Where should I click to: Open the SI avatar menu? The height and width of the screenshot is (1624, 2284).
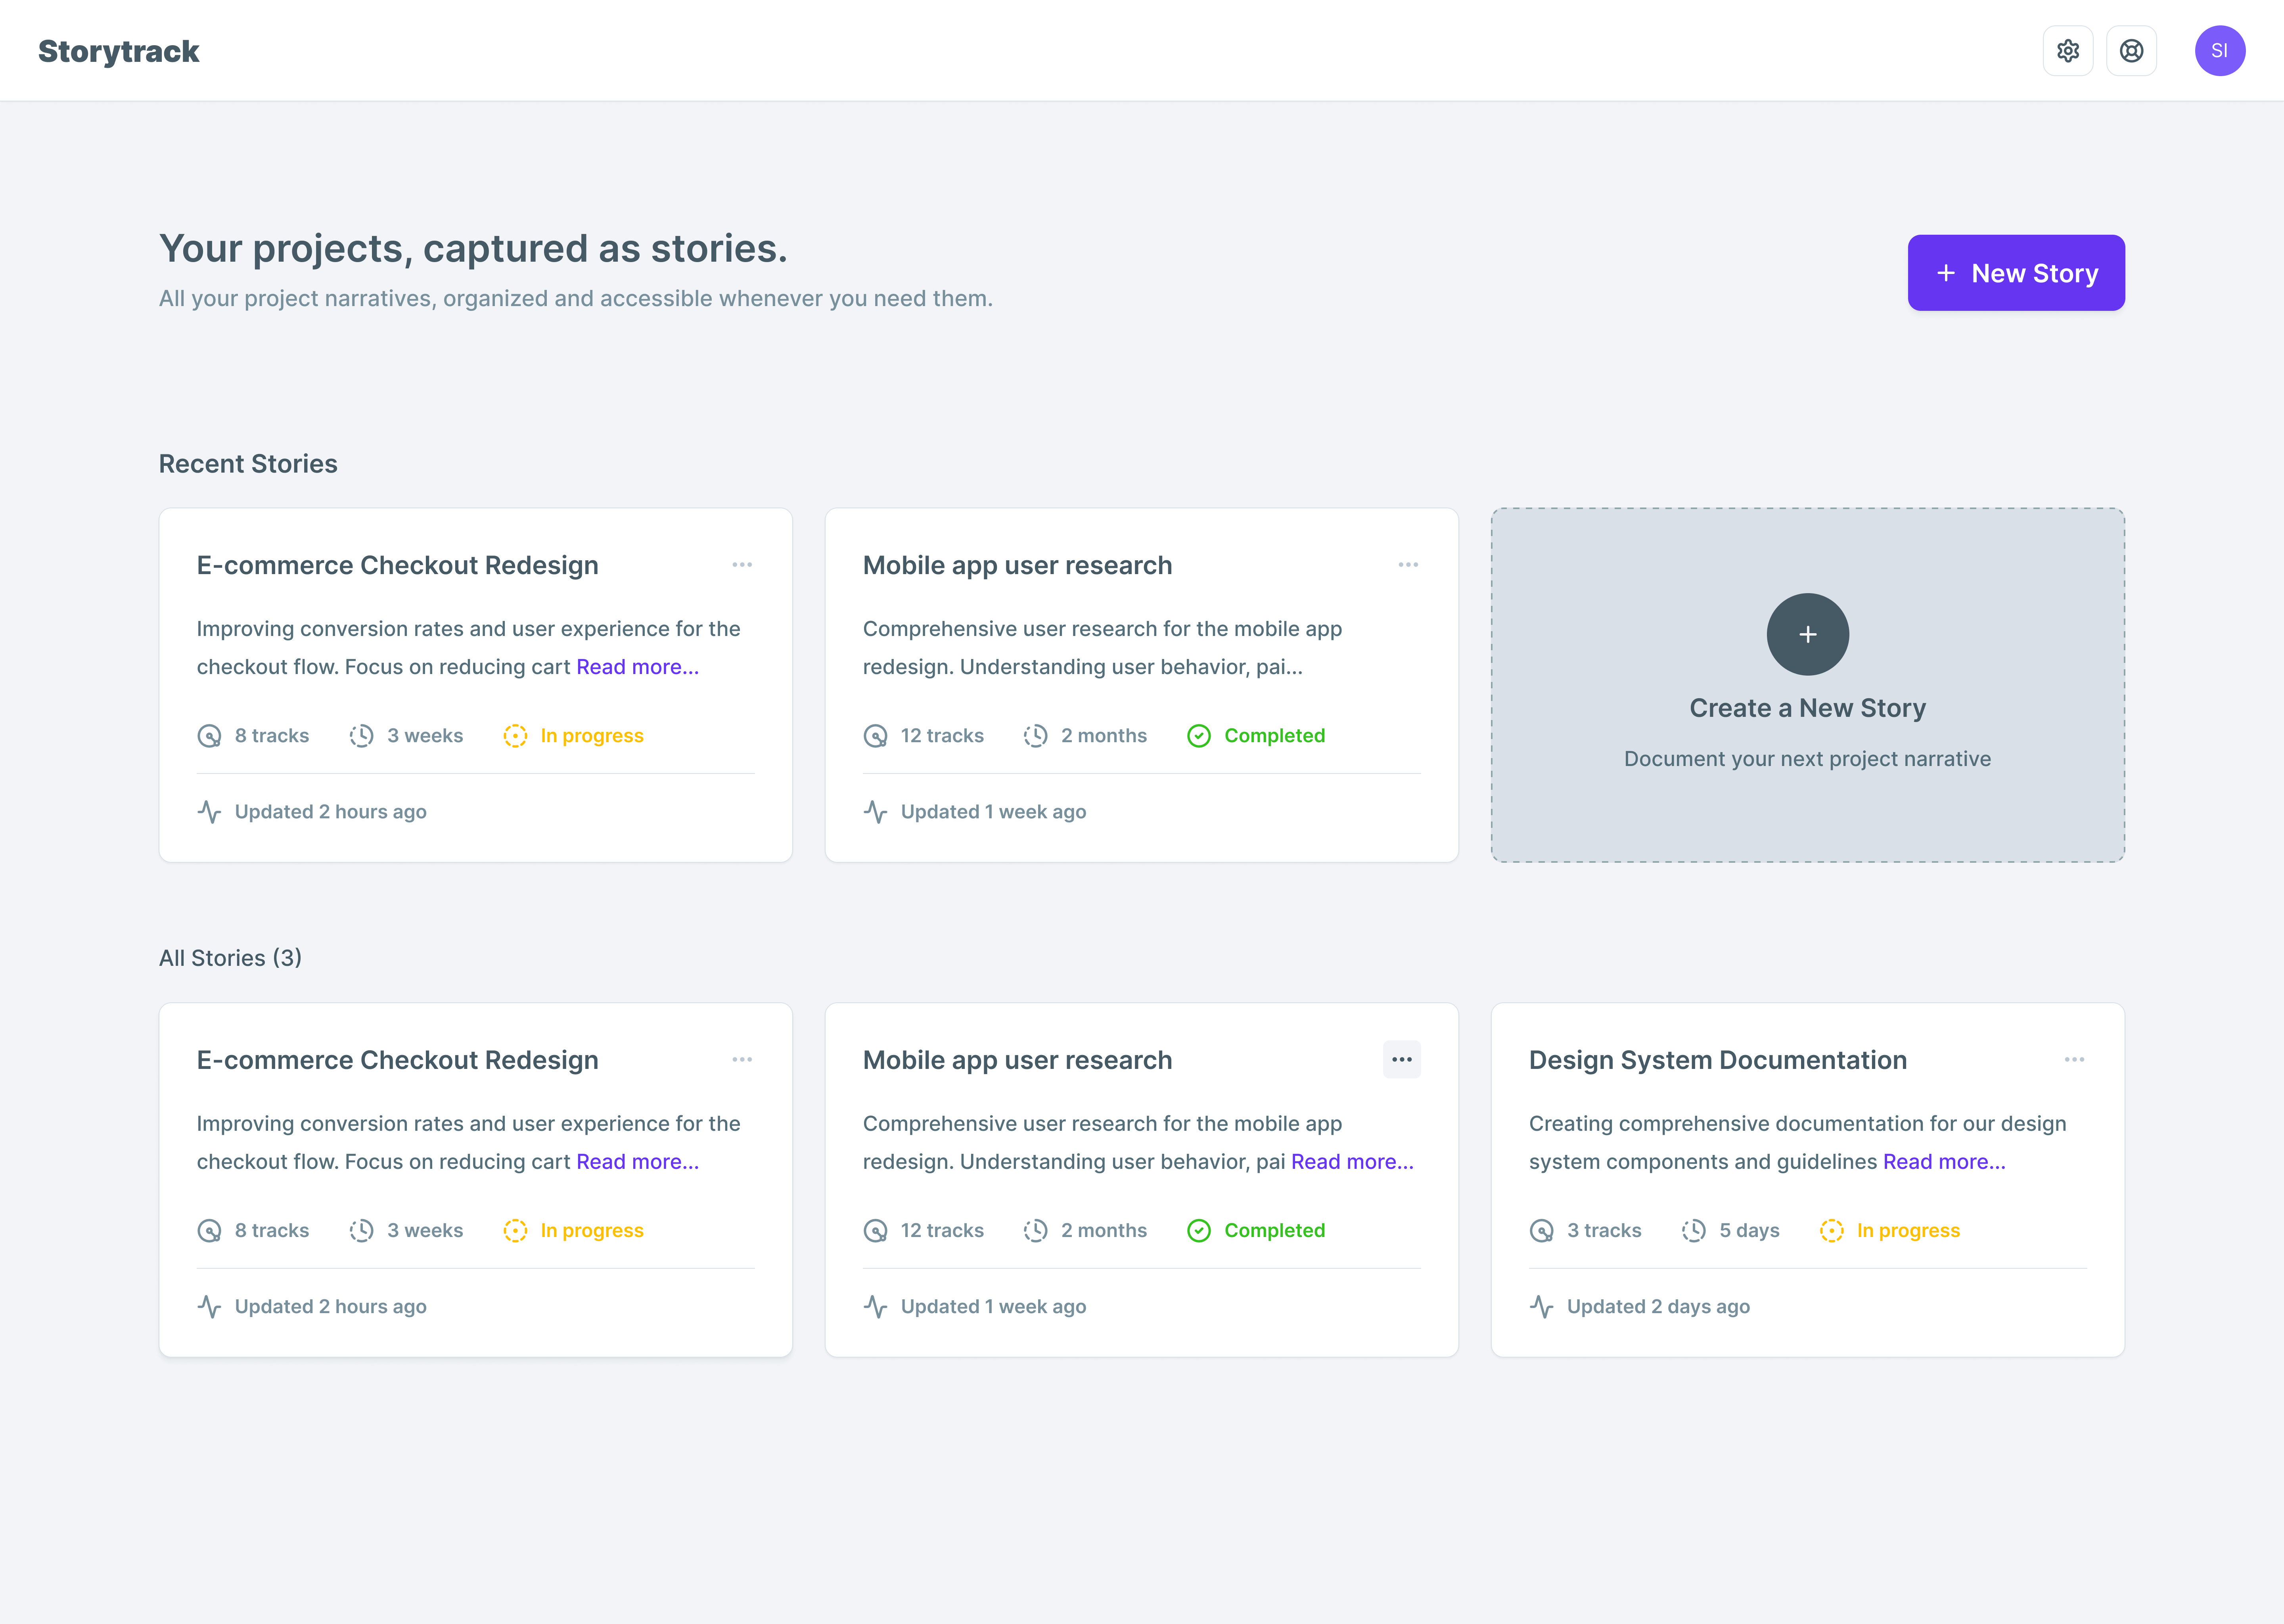pyautogui.click(x=2220, y=50)
